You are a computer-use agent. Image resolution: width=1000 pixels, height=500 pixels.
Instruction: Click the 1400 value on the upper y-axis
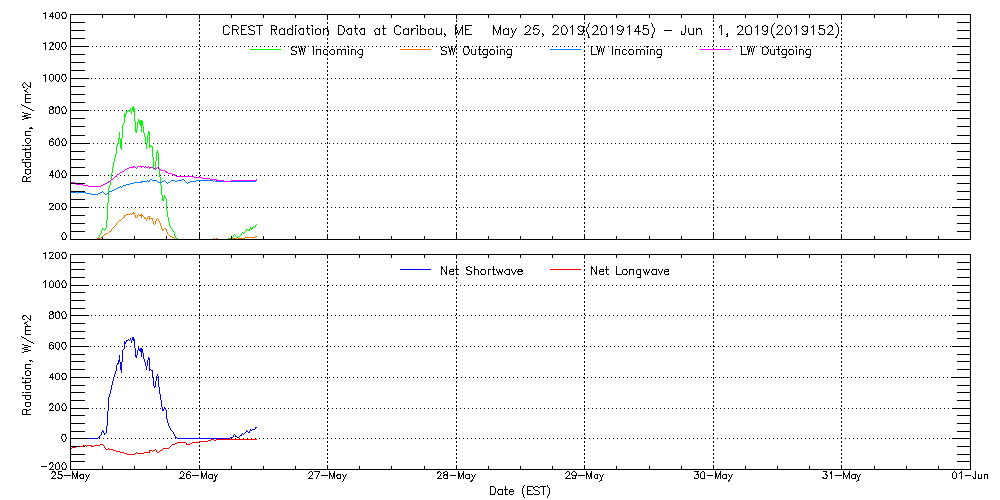tap(54, 17)
